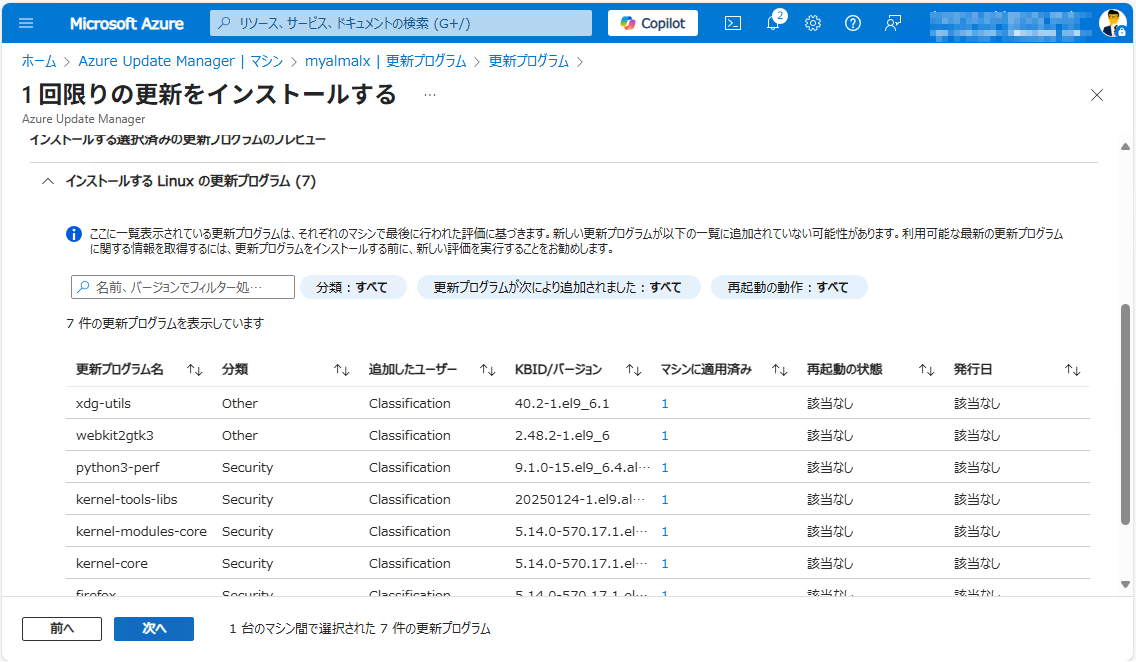Navigate to ホーム via the breadcrumb
1136x662 pixels.
coord(38,61)
